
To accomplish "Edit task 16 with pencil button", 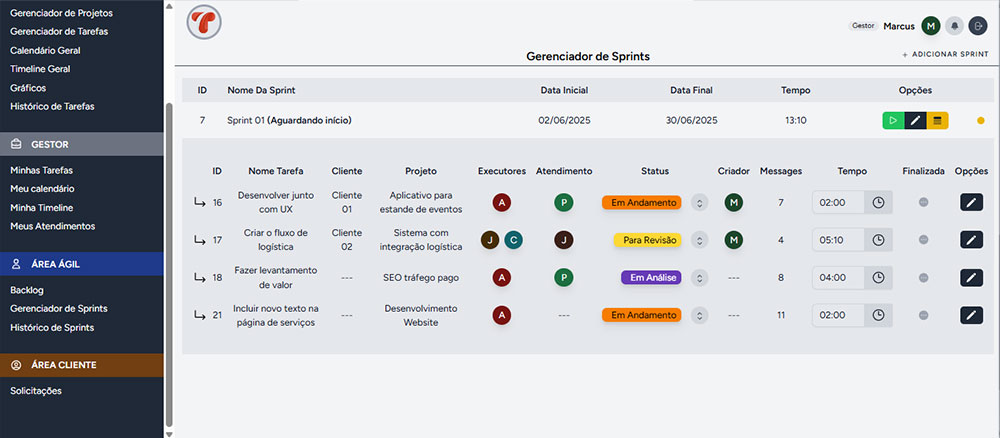I will coord(971,202).
